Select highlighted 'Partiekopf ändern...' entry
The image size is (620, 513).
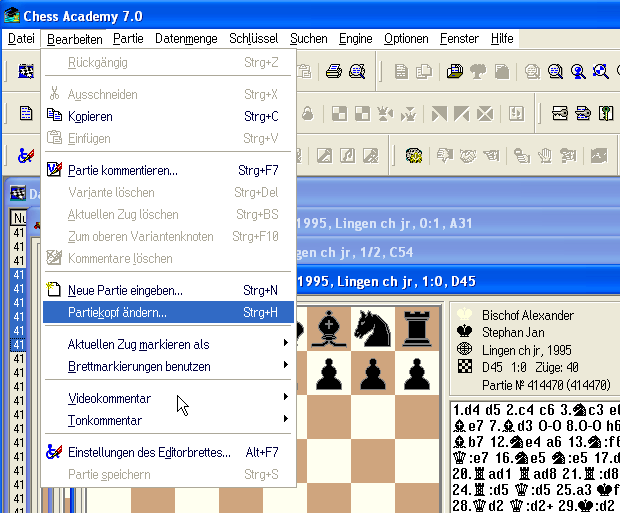(x=168, y=312)
